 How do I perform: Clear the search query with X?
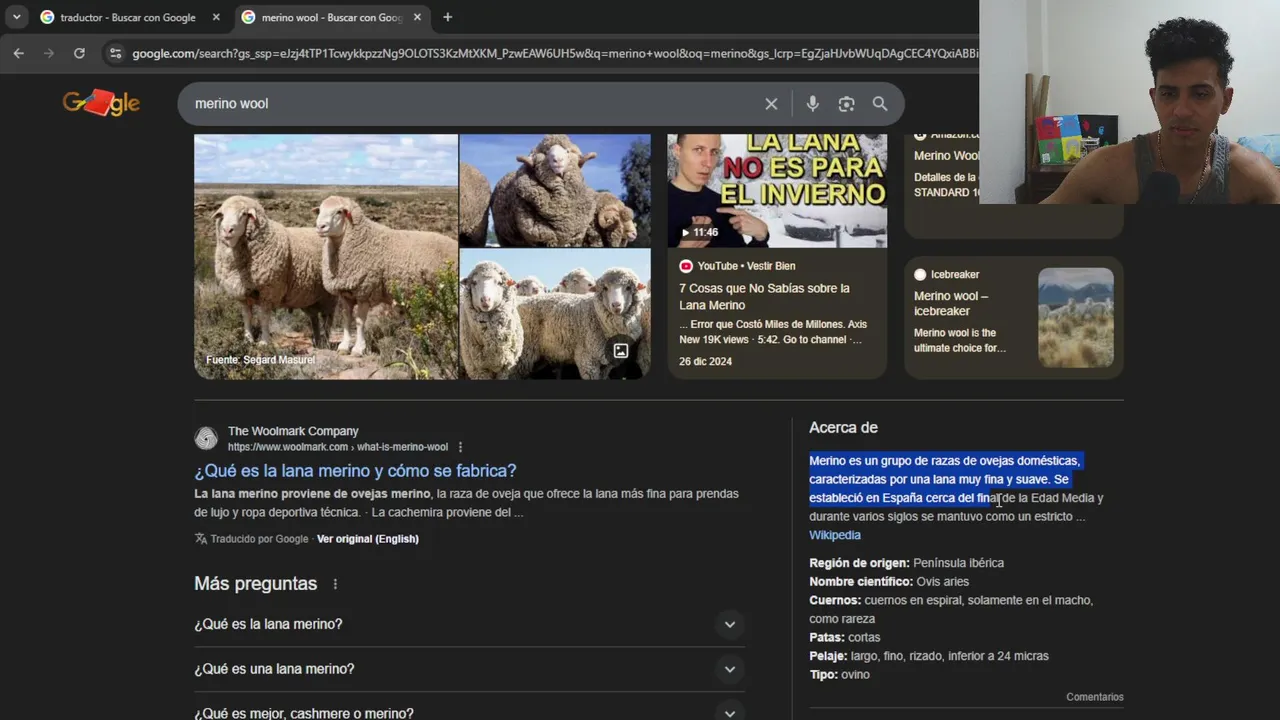tap(771, 104)
